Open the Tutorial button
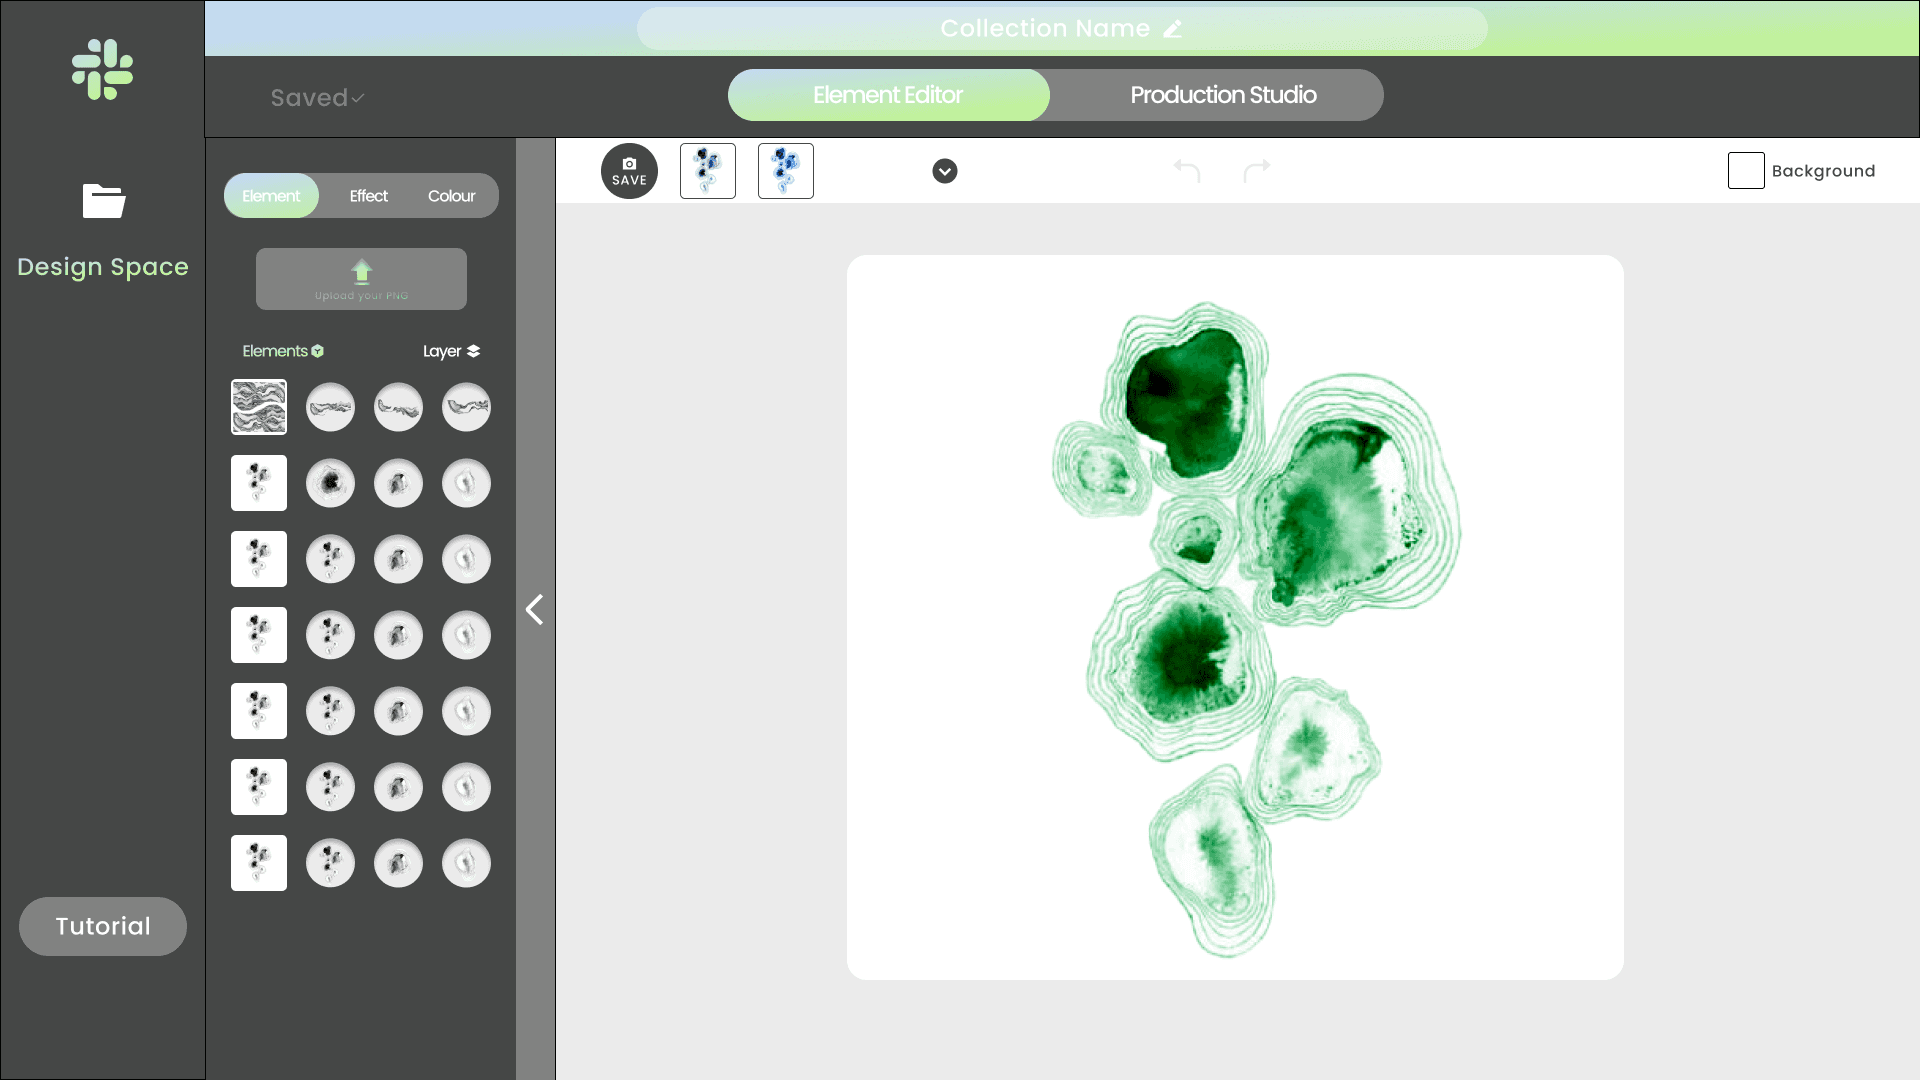The width and height of the screenshot is (1920, 1080). (x=103, y=926)
